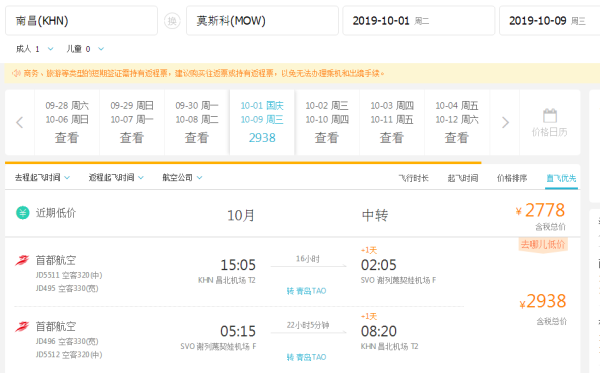Image resolution: width=600 pixels, height=373 pixels.
Task: Click the 去哪儿低价 tag
Action: (x=543, y=244)
